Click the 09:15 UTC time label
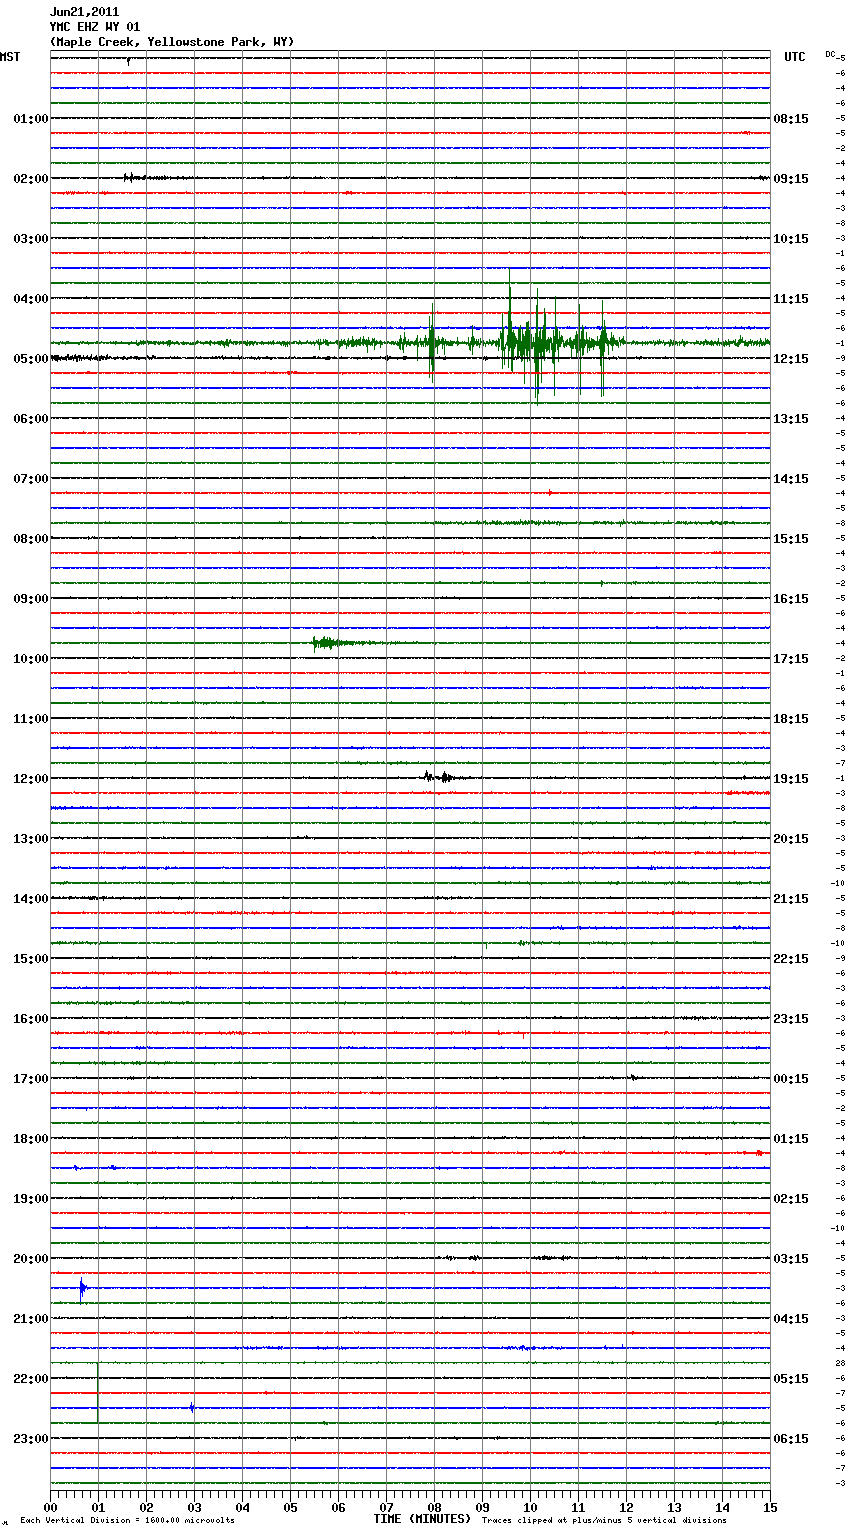The height and width of the screenshot is (1534, 850). tap(791, 179)
